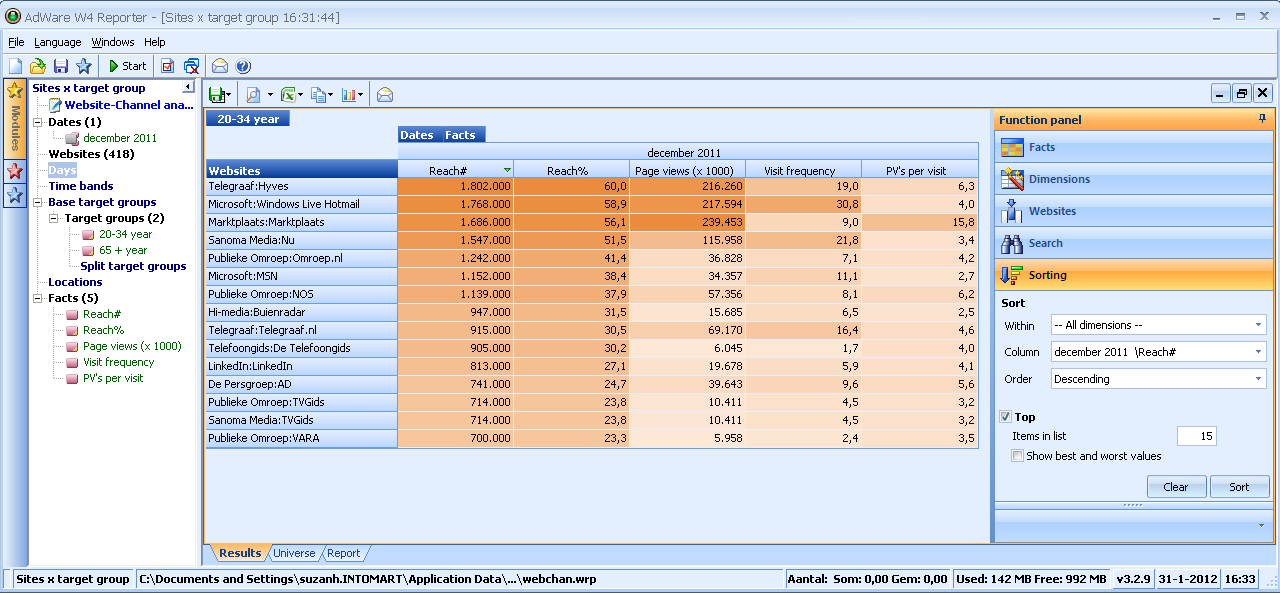Click the Items in list input field
The width and height of the screenshot is (1280, 593).
coord(1196,436)
